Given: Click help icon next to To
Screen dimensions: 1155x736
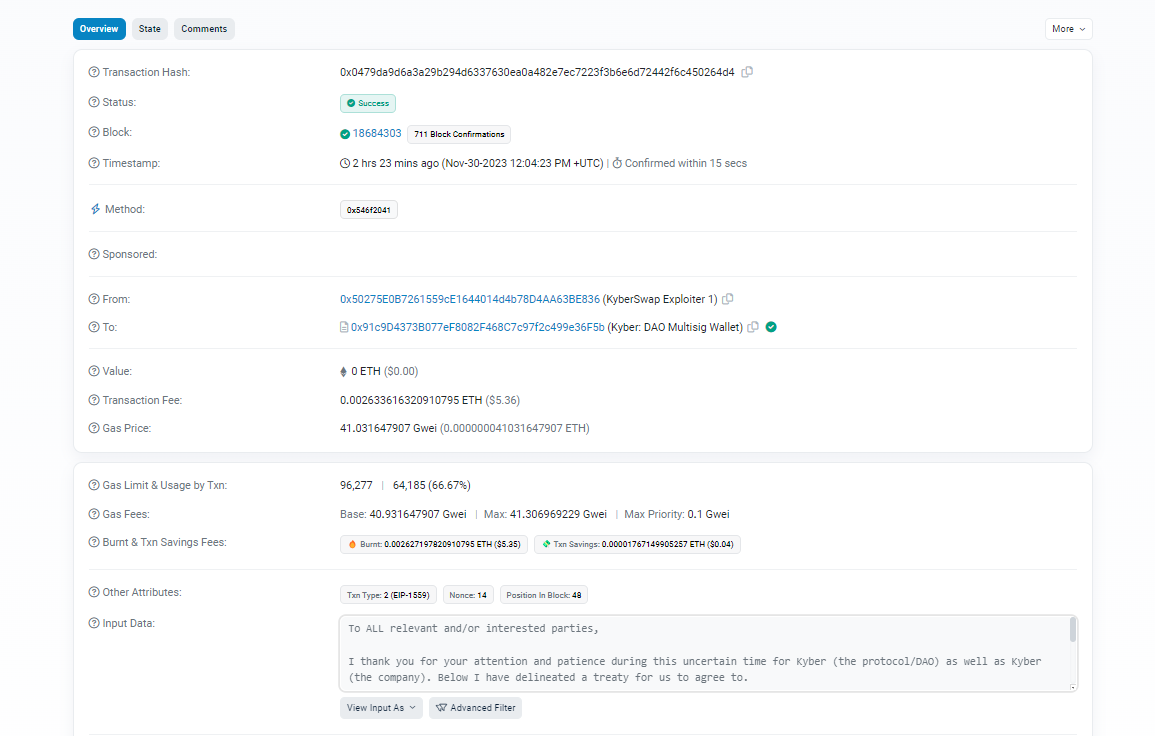Looking at the screenshot, I should 94,327.
